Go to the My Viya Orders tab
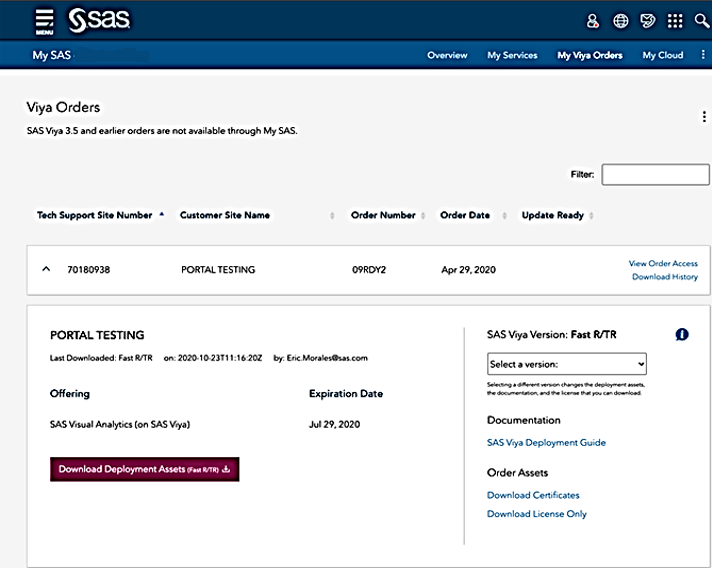Viewport: 712px width, 568px height. click(590, 55)
